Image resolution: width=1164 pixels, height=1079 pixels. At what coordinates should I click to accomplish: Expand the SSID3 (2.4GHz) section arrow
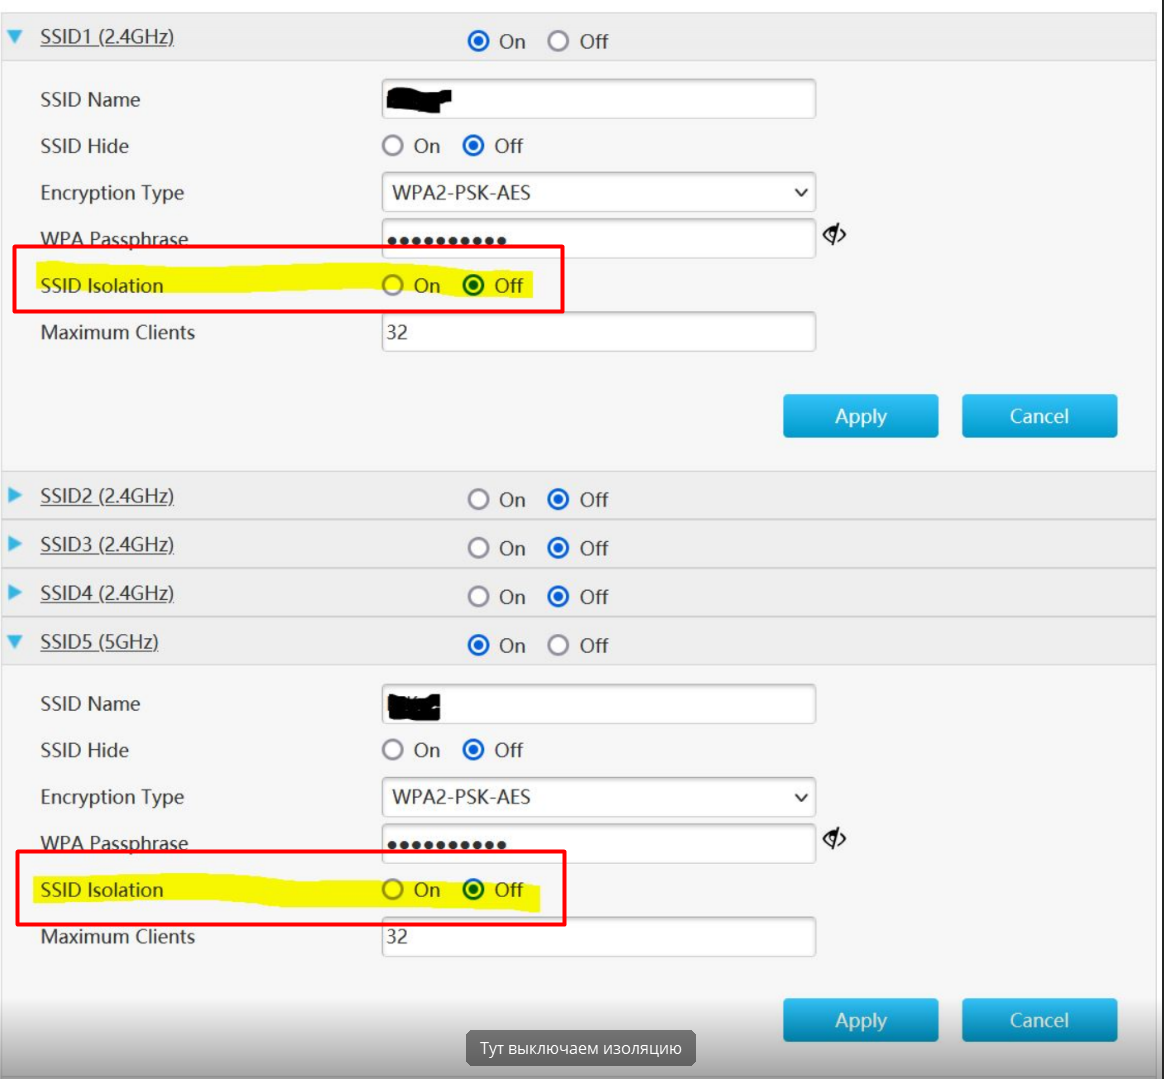(x=15, y=544)
